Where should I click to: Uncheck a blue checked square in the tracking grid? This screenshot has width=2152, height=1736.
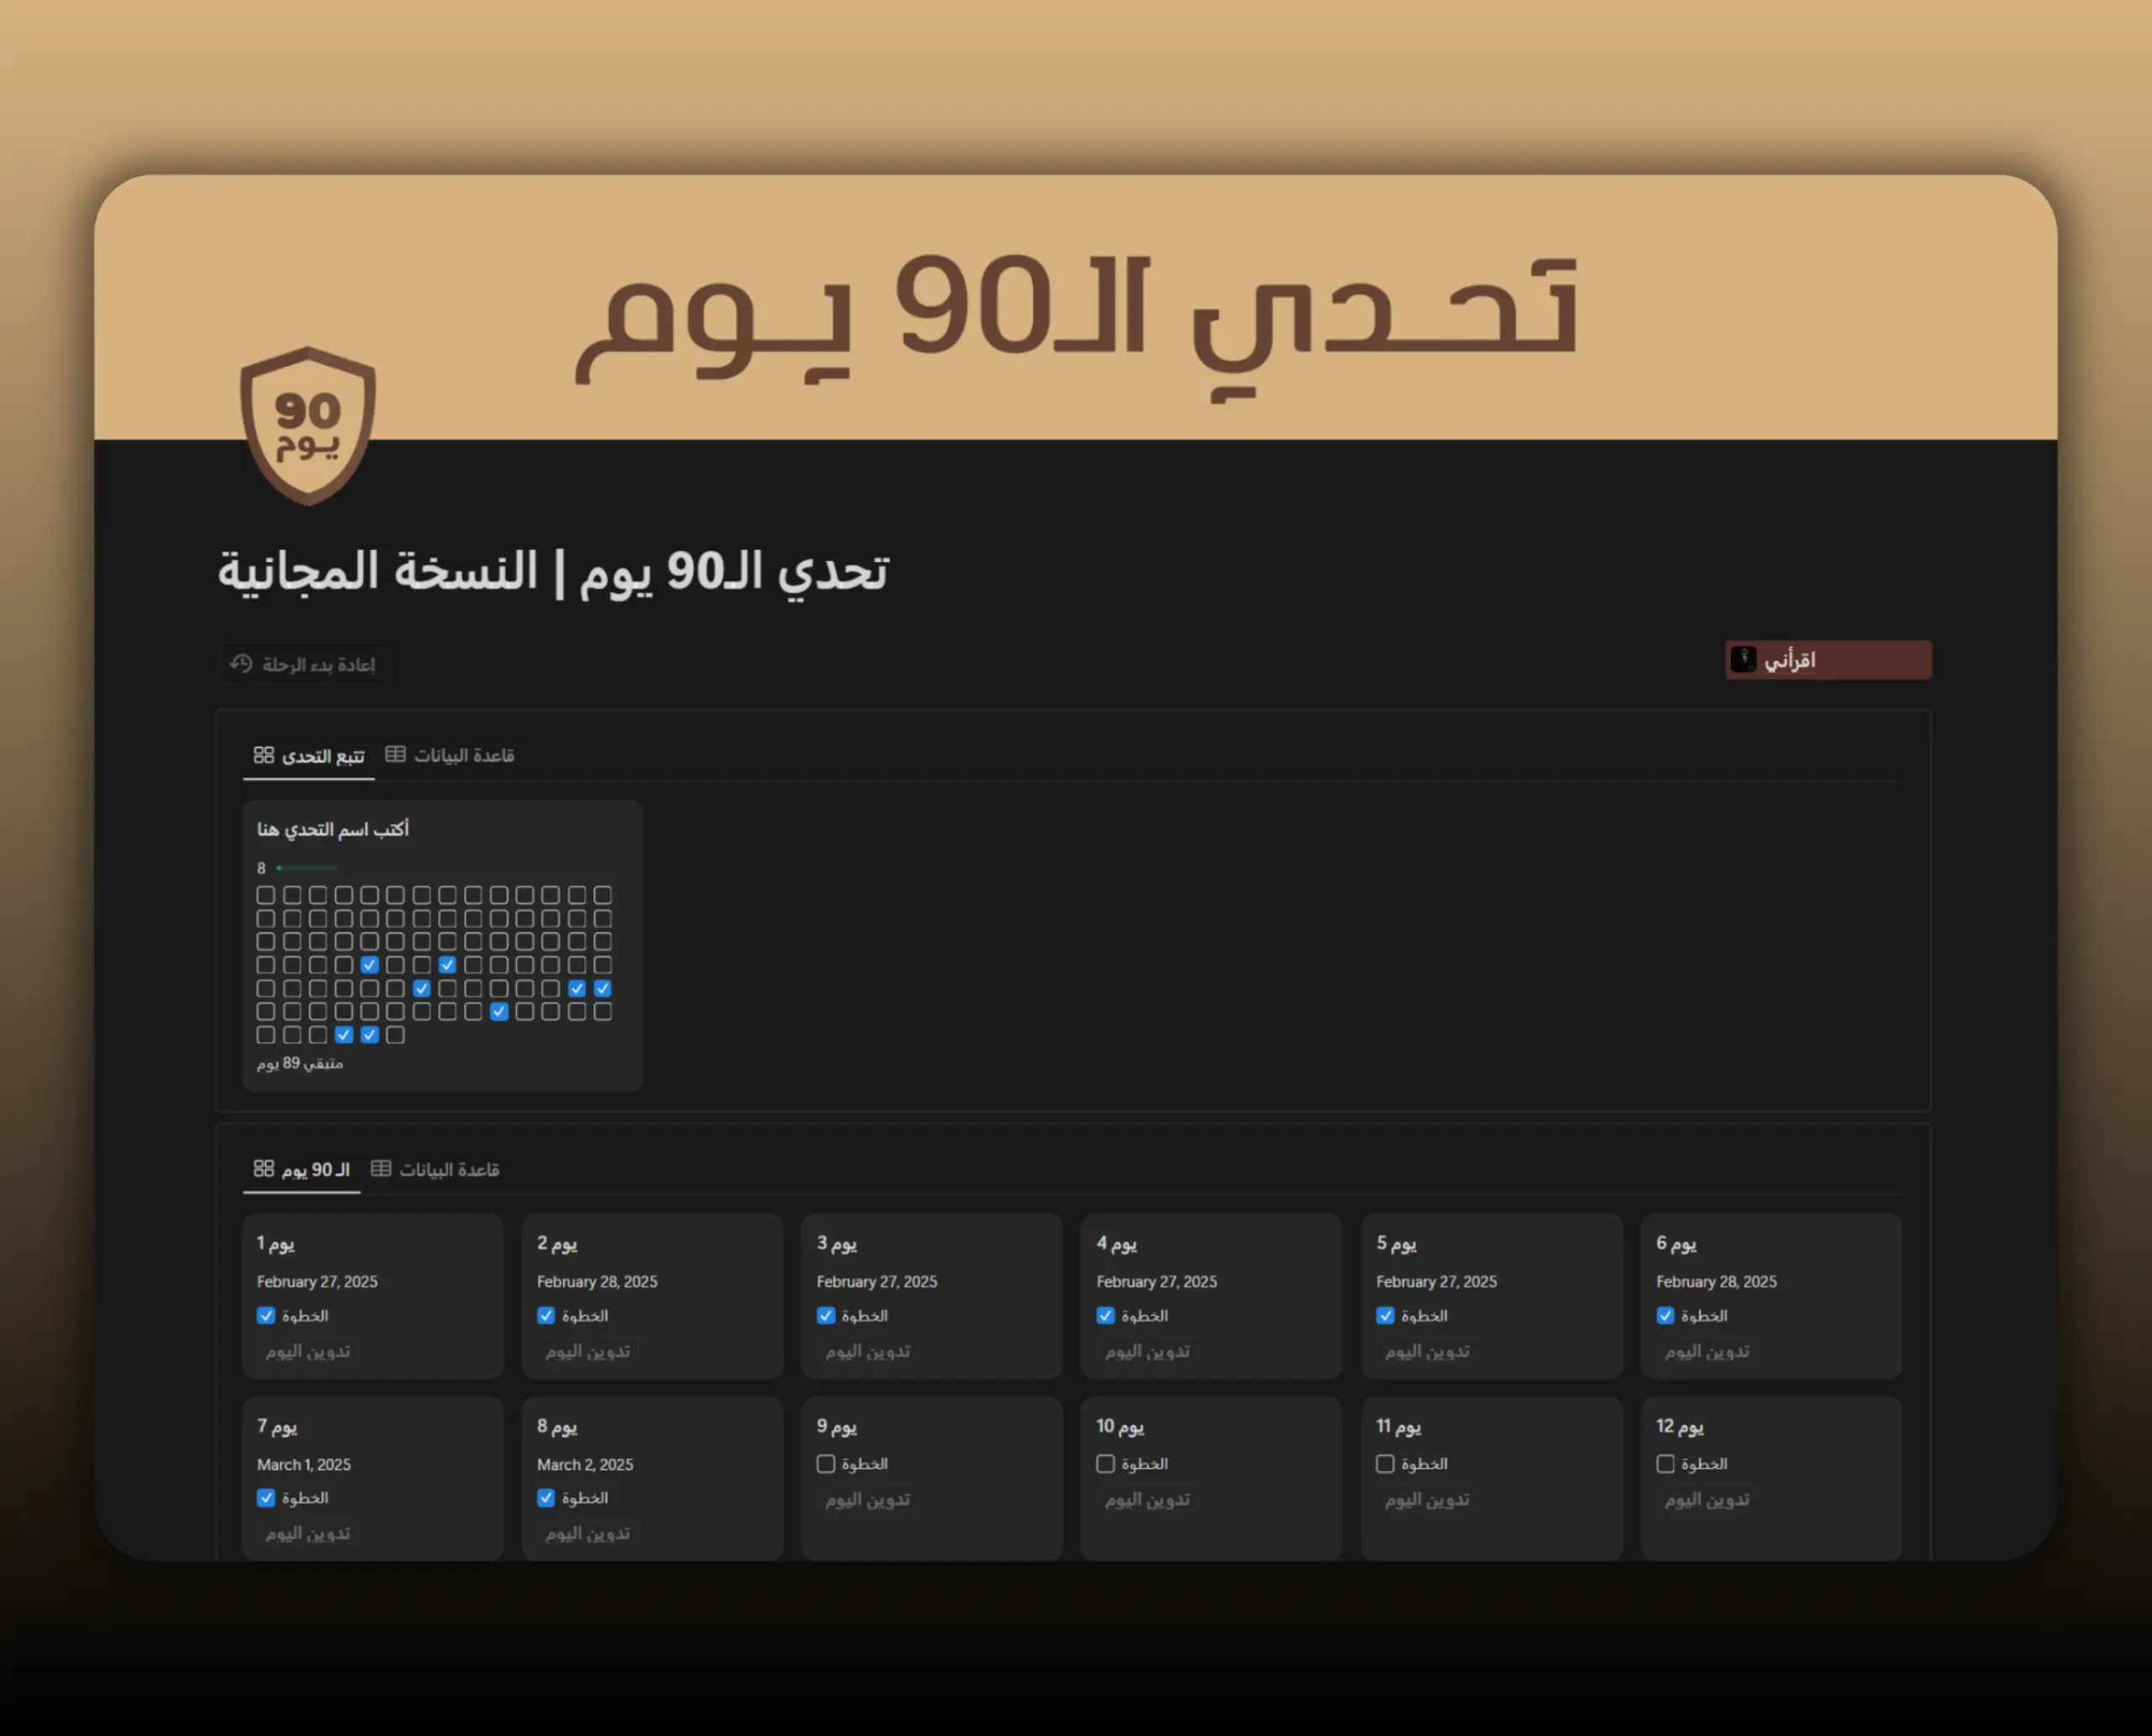pyautogui.click(x=370, y=965)
